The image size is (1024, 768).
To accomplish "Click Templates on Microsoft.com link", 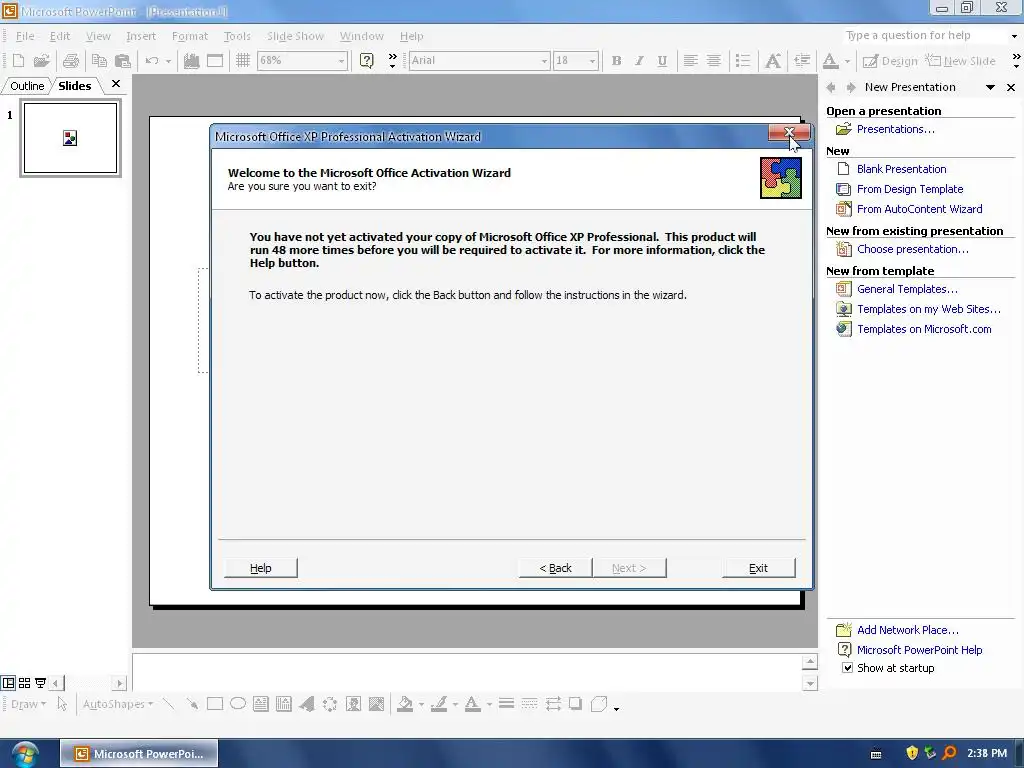I will (x=924, y=329).
